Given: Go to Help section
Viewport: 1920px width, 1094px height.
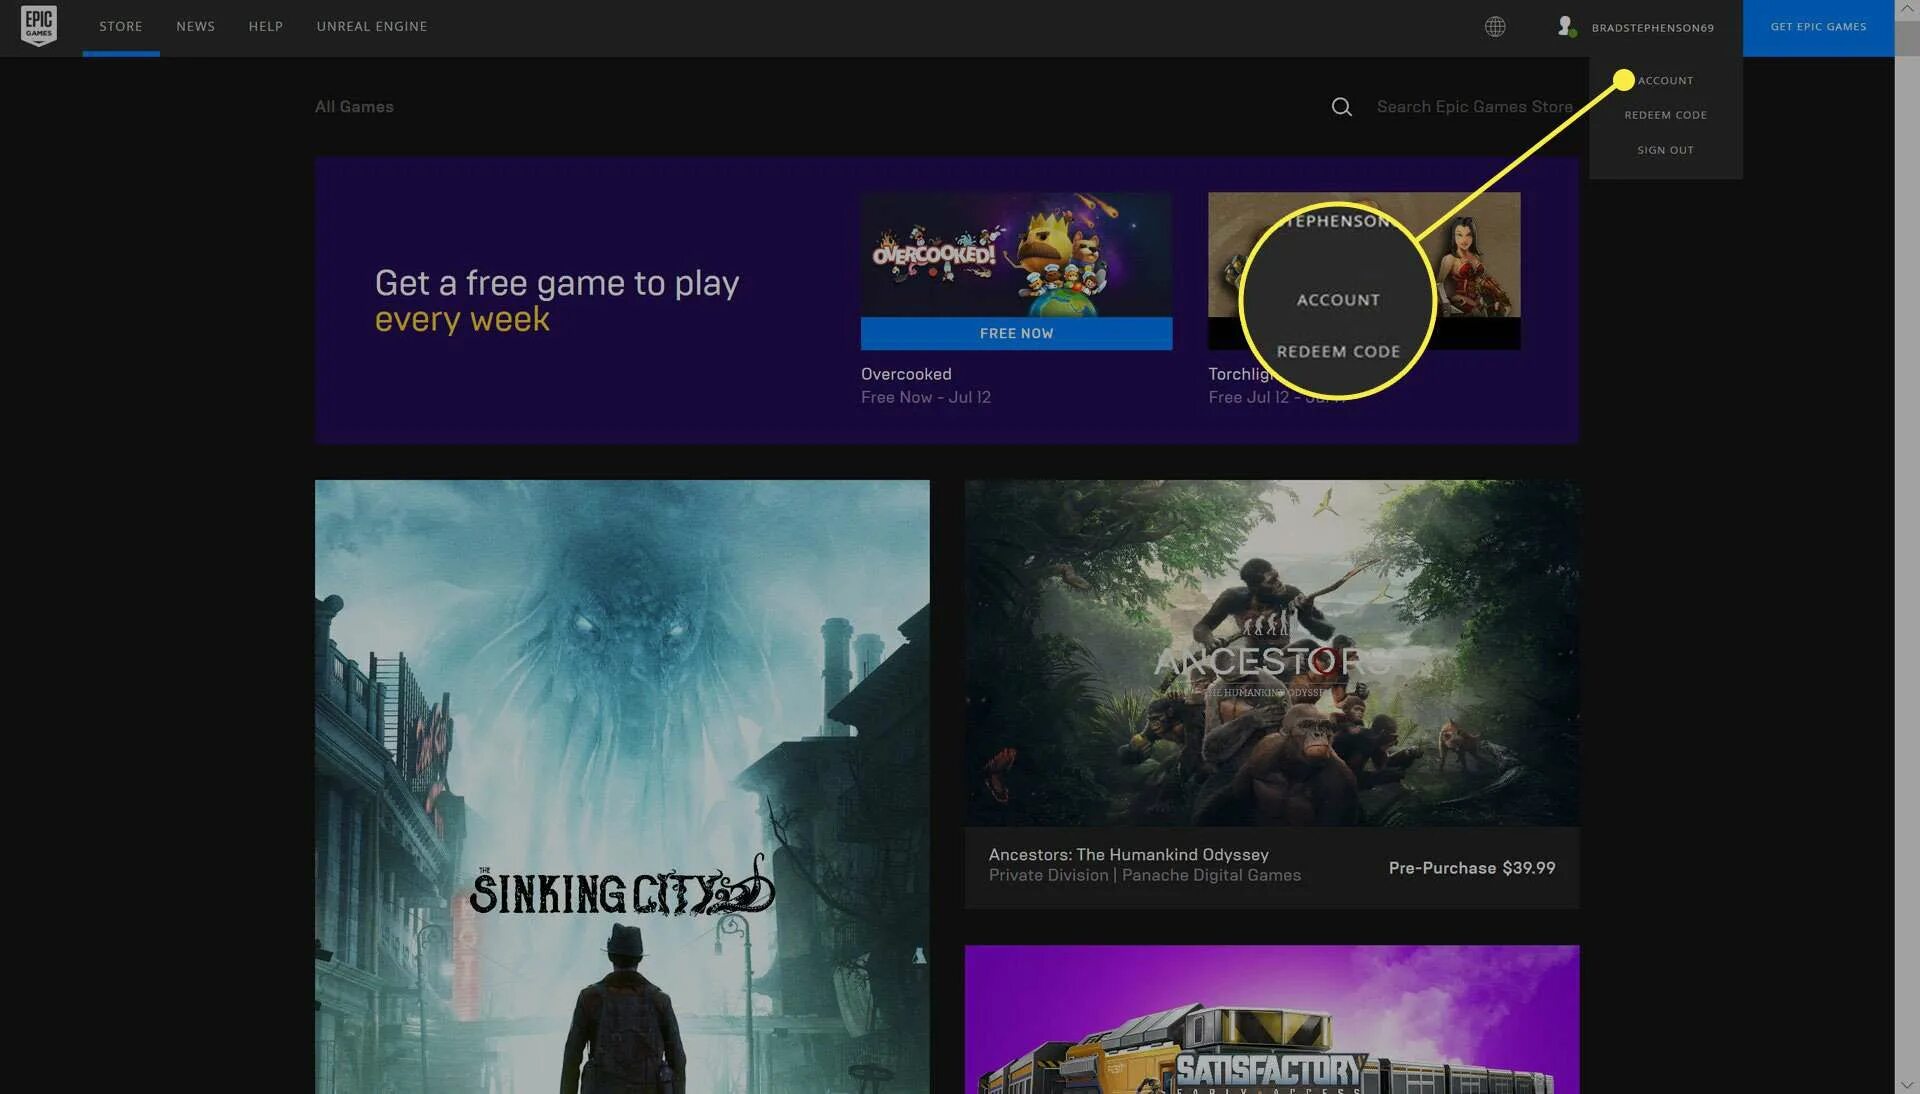Looking at the screenshot, I should coord(265,27).
